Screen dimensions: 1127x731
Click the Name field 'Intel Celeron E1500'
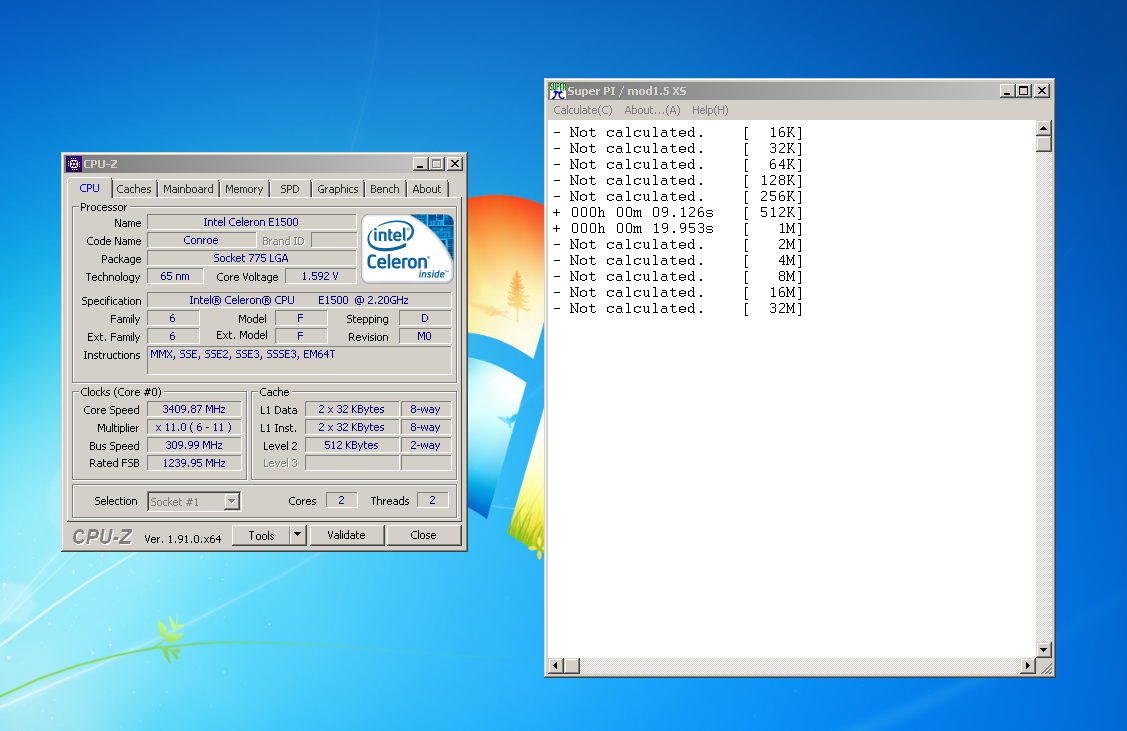[251, 222]
